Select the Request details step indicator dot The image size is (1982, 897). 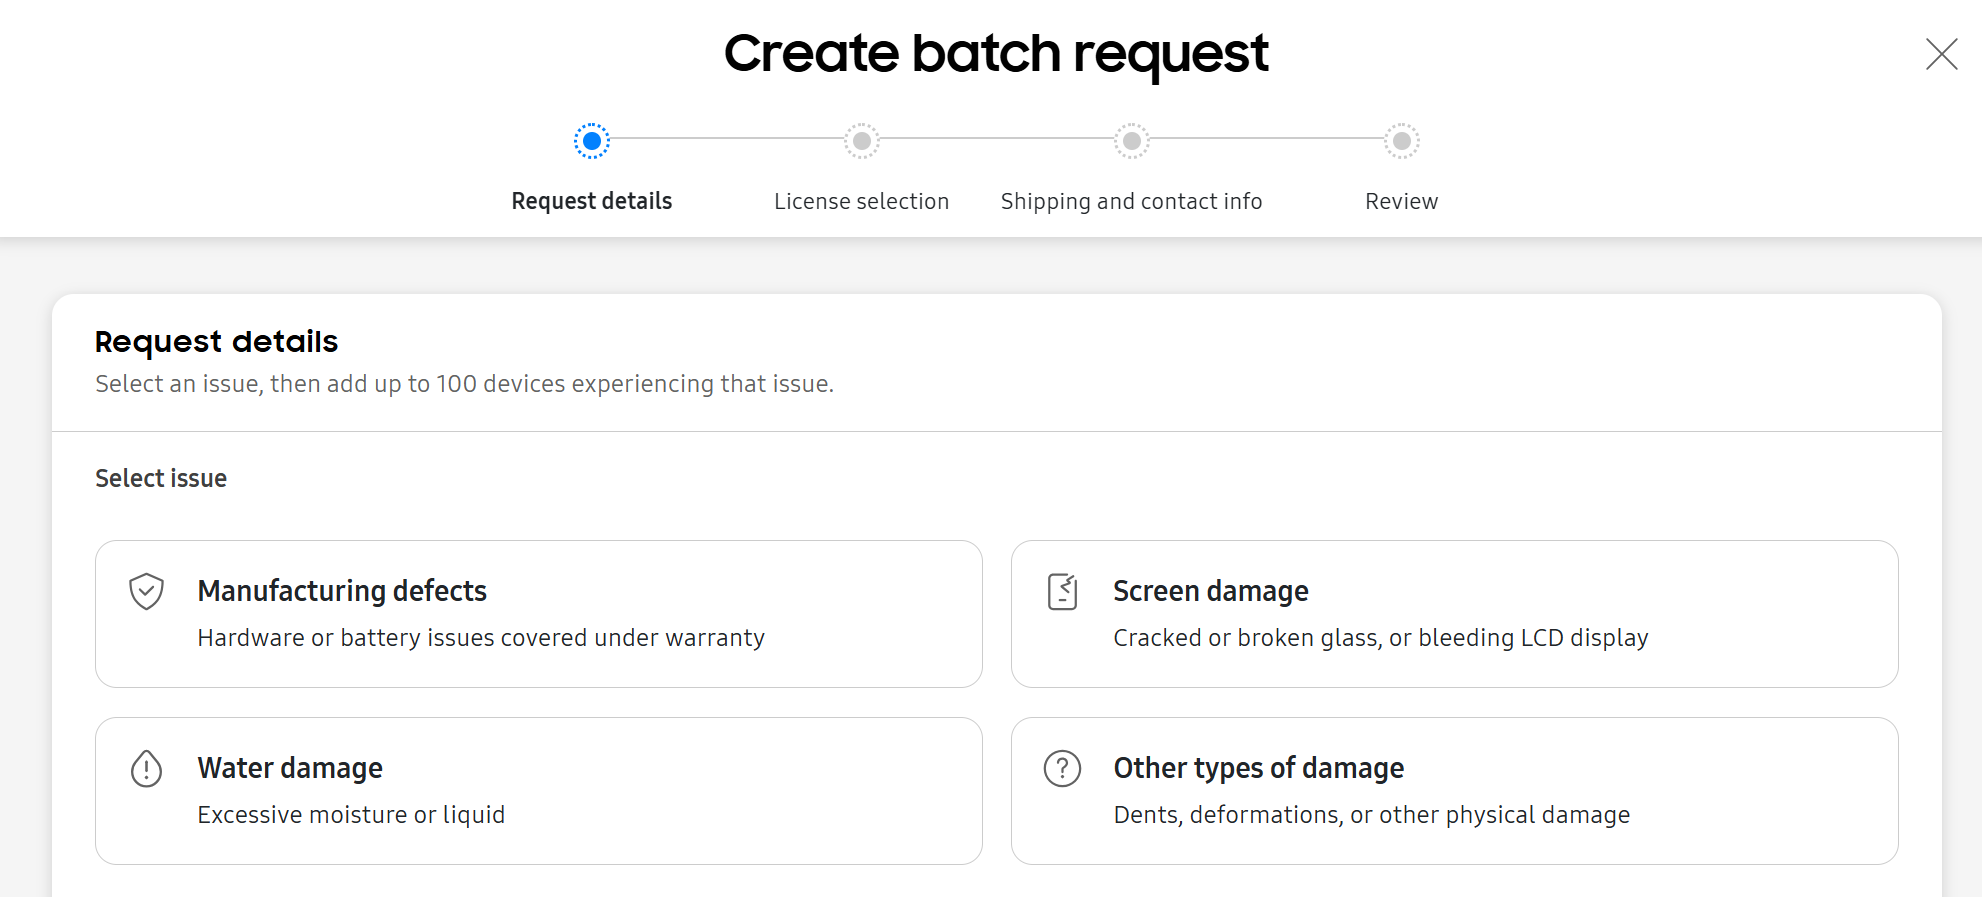coord(592,141)
